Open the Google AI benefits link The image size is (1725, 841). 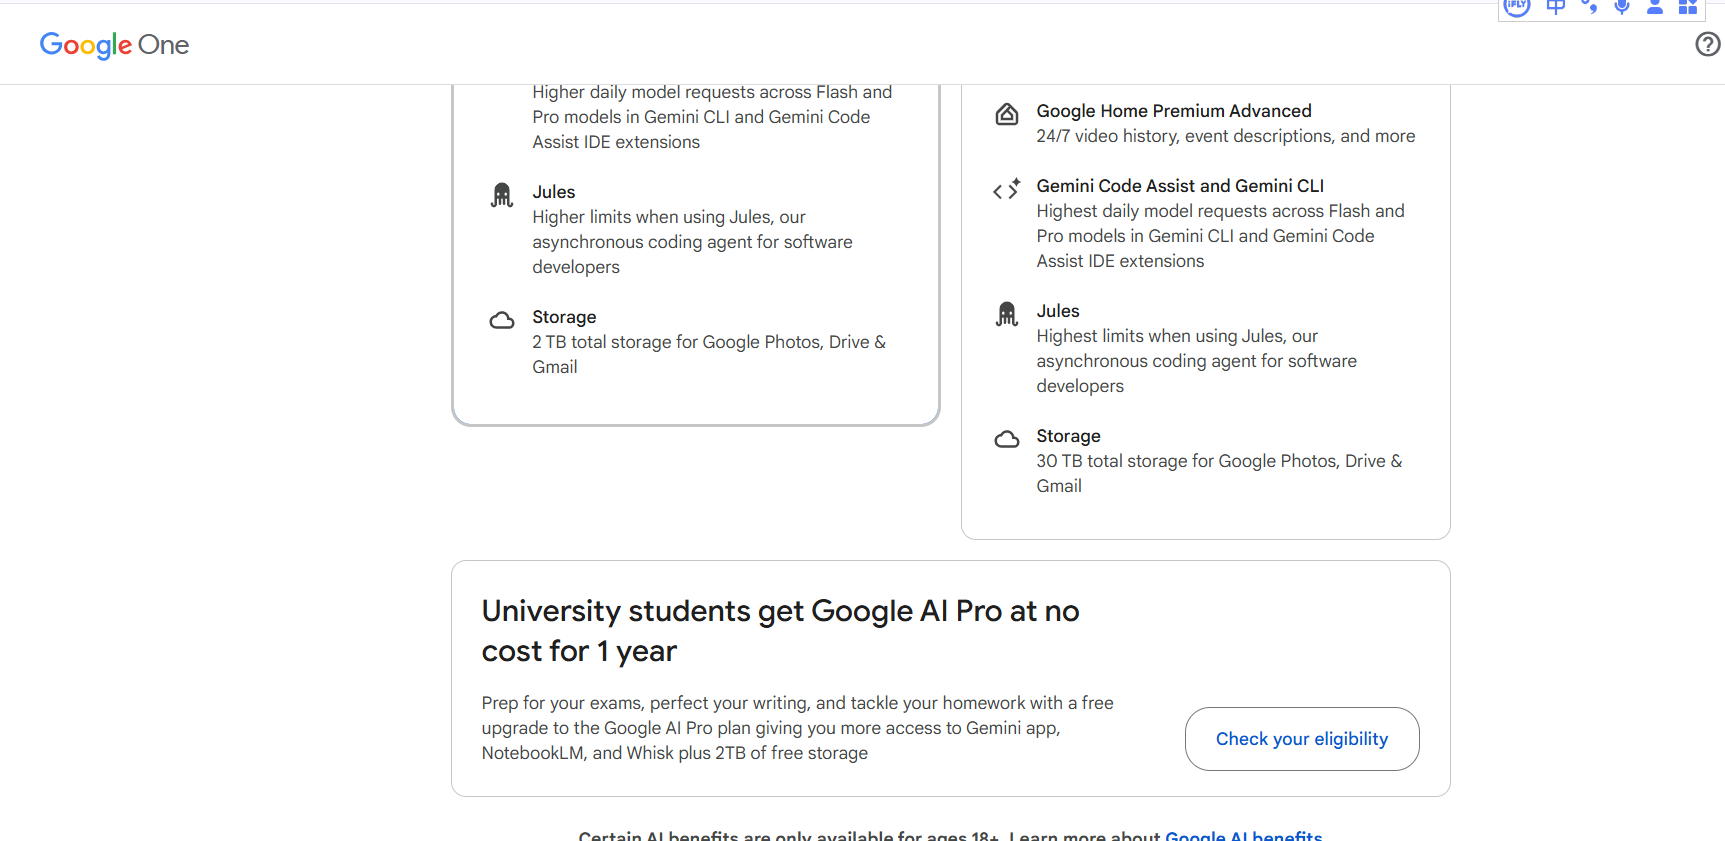point(1243,835)
